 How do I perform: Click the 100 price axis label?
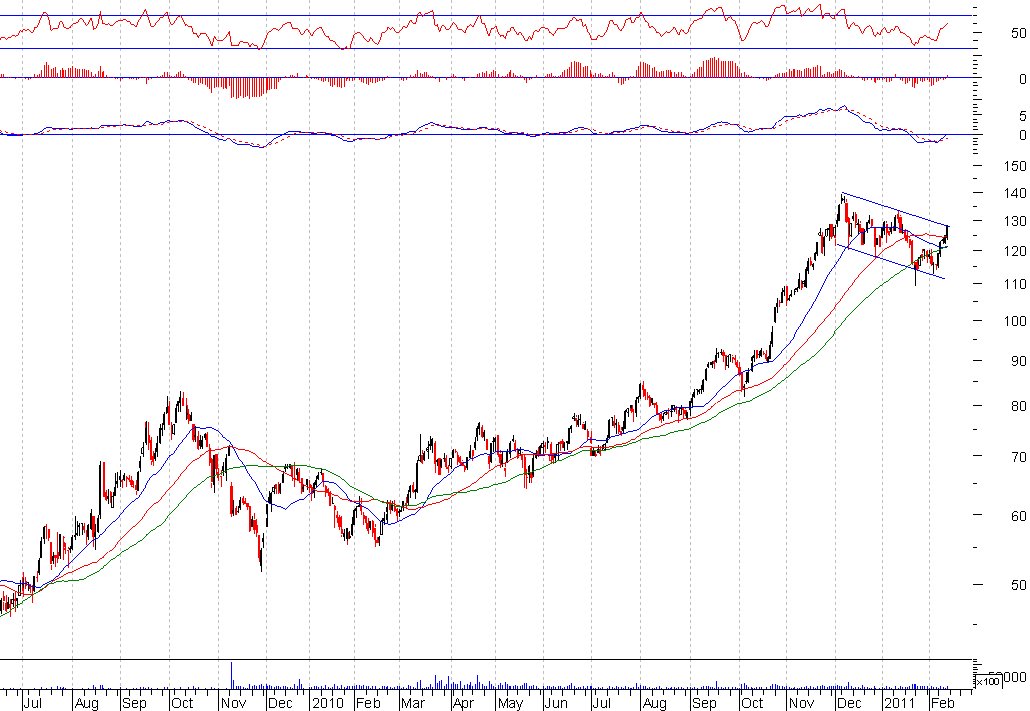pos(1014,321)
